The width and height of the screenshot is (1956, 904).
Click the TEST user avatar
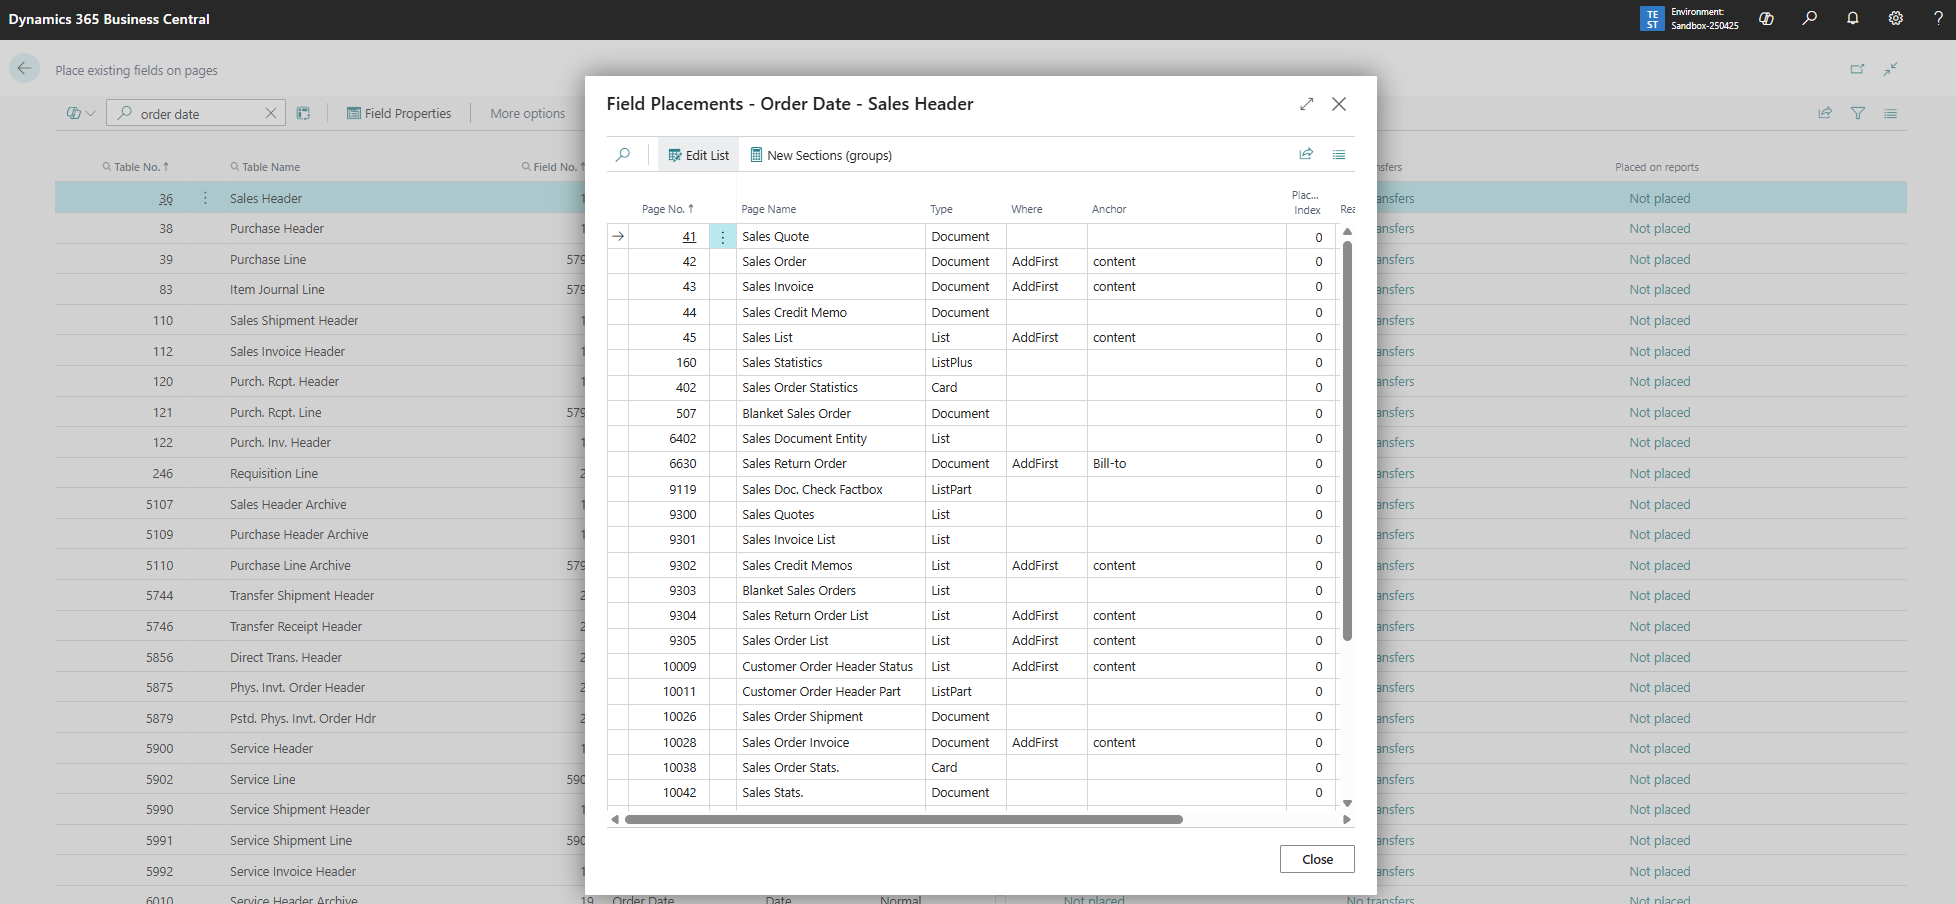(x=1652, y=19)
